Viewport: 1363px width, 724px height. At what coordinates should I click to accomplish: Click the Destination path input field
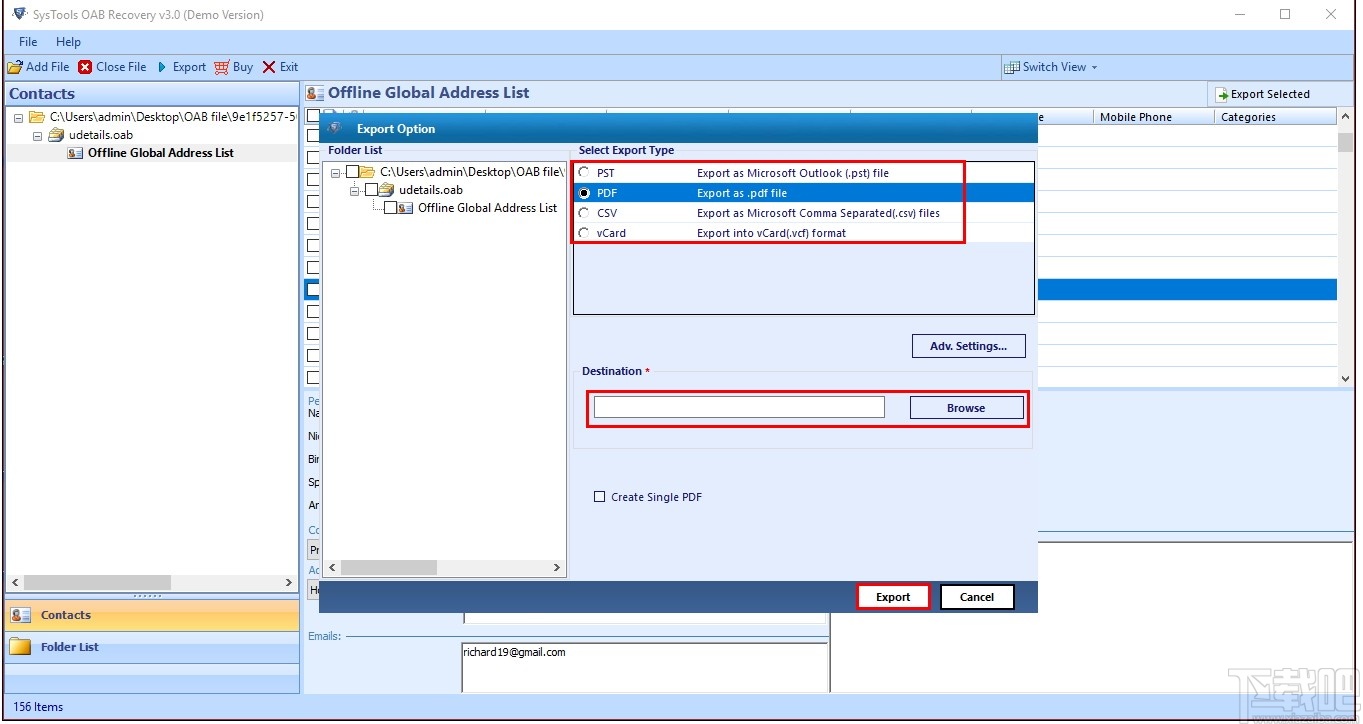tap(739, 407)
